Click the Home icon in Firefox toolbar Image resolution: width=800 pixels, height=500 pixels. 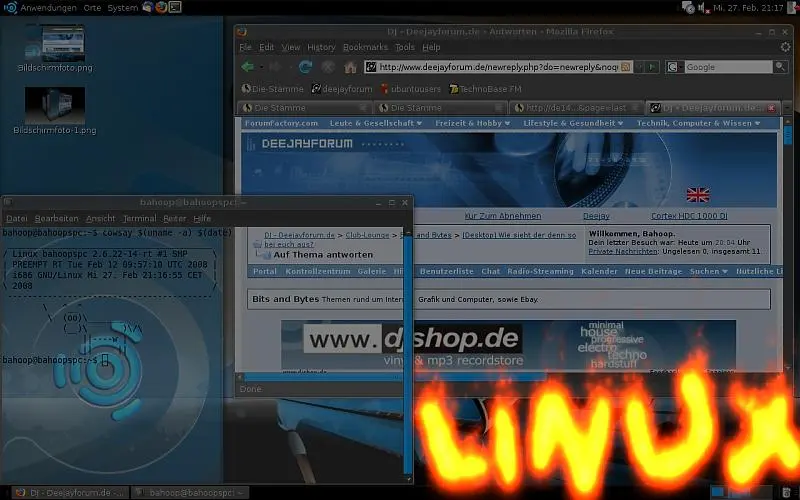[350, 67]
